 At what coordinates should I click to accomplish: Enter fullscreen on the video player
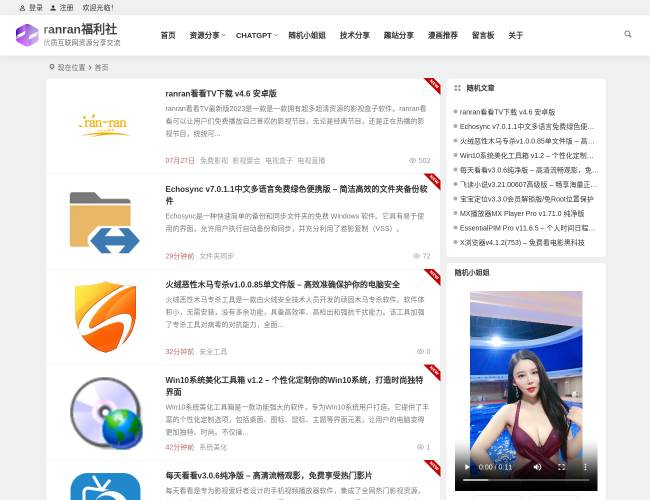click(561, 467)
